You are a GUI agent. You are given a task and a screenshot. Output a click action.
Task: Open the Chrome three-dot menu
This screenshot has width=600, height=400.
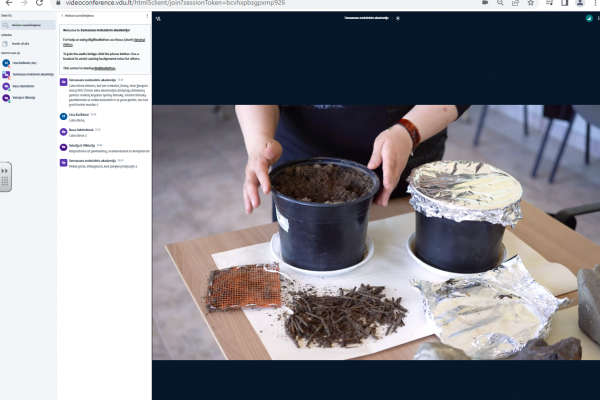point(595,2)
